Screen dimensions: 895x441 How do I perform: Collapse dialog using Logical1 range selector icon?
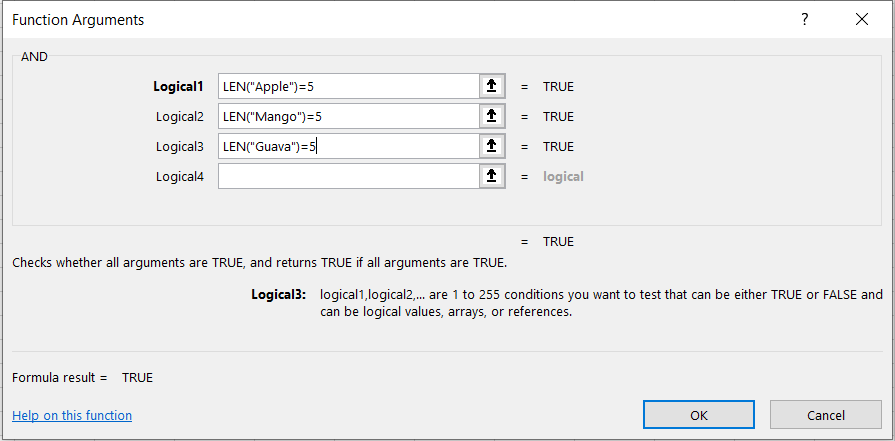[491, 87]
